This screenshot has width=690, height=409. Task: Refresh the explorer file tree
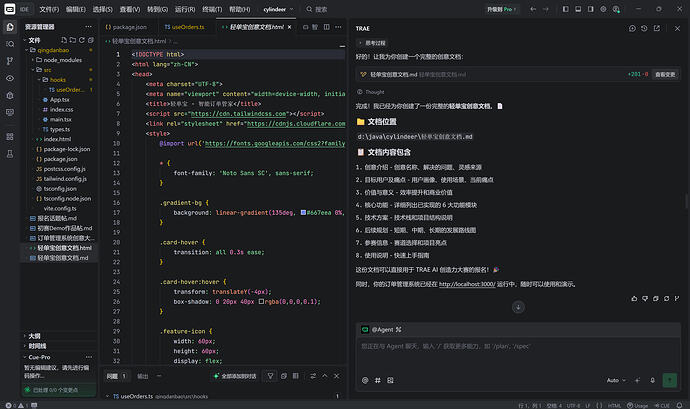(82, 40)
